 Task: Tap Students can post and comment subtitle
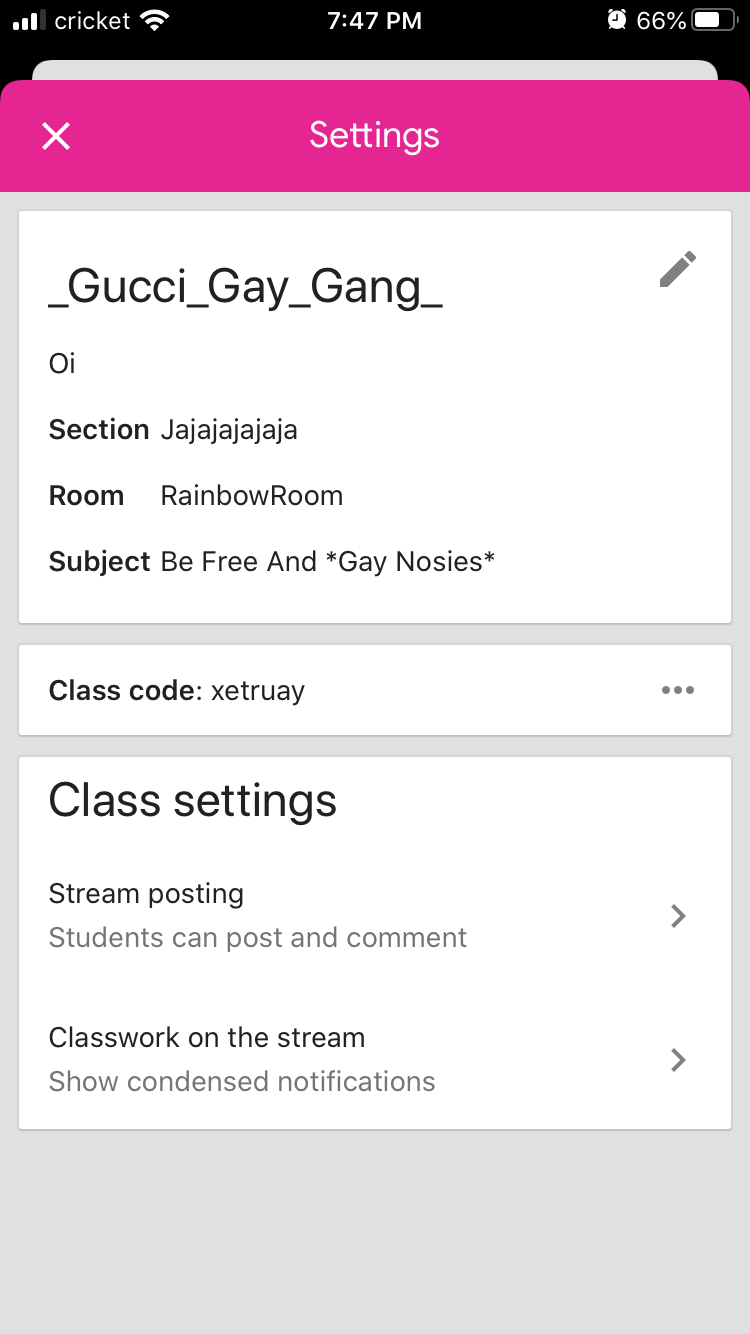(258, 938)
